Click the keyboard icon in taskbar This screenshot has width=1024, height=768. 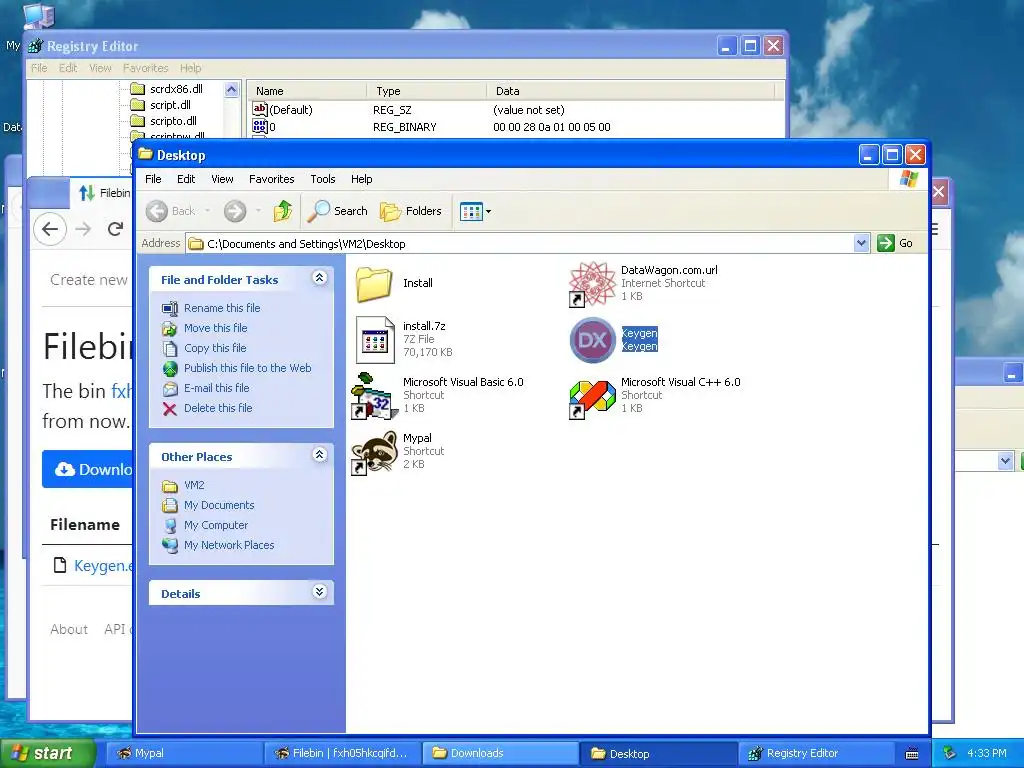click(912, 754)
